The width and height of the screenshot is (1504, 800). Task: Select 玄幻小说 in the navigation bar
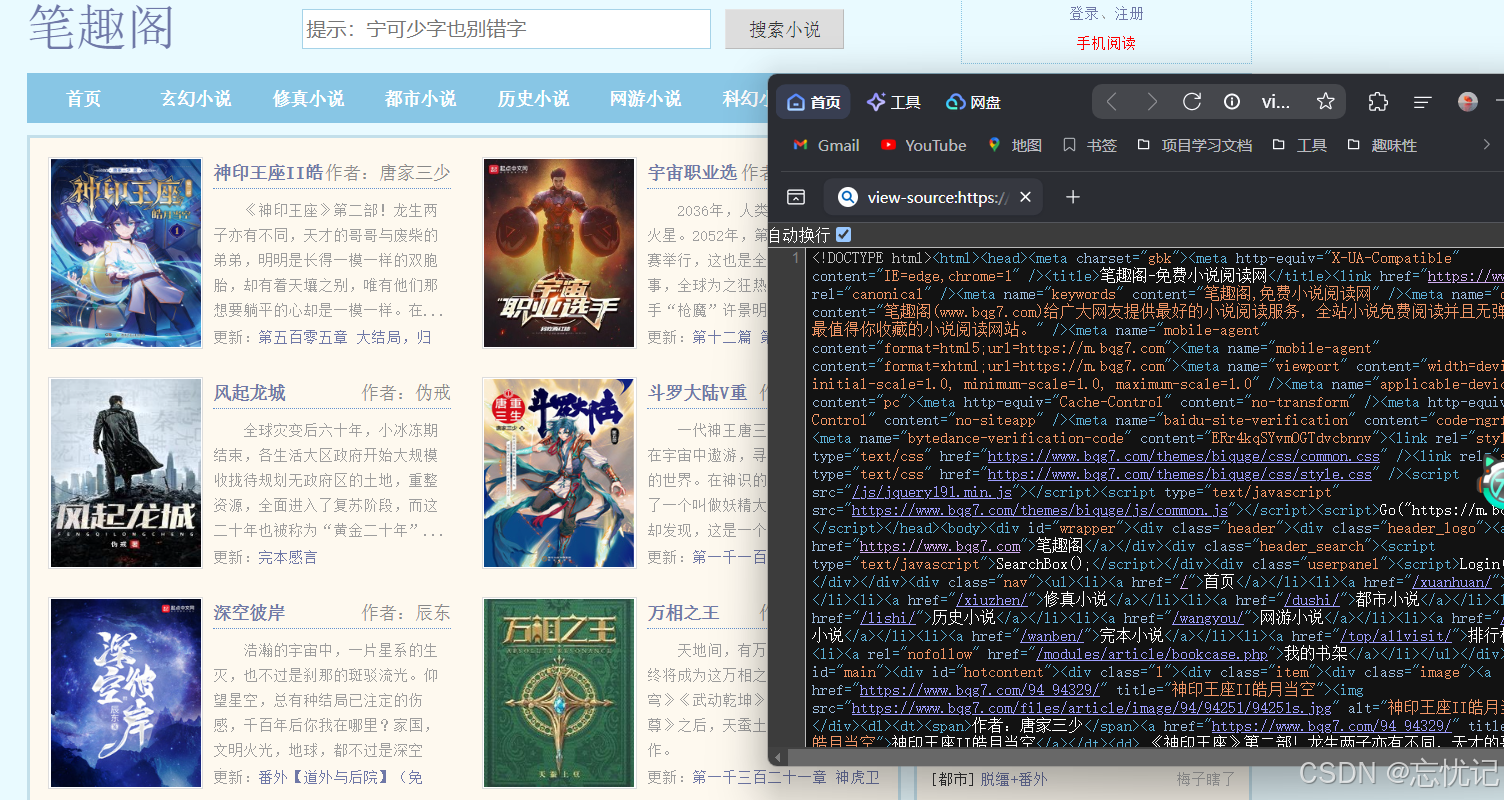196,99
